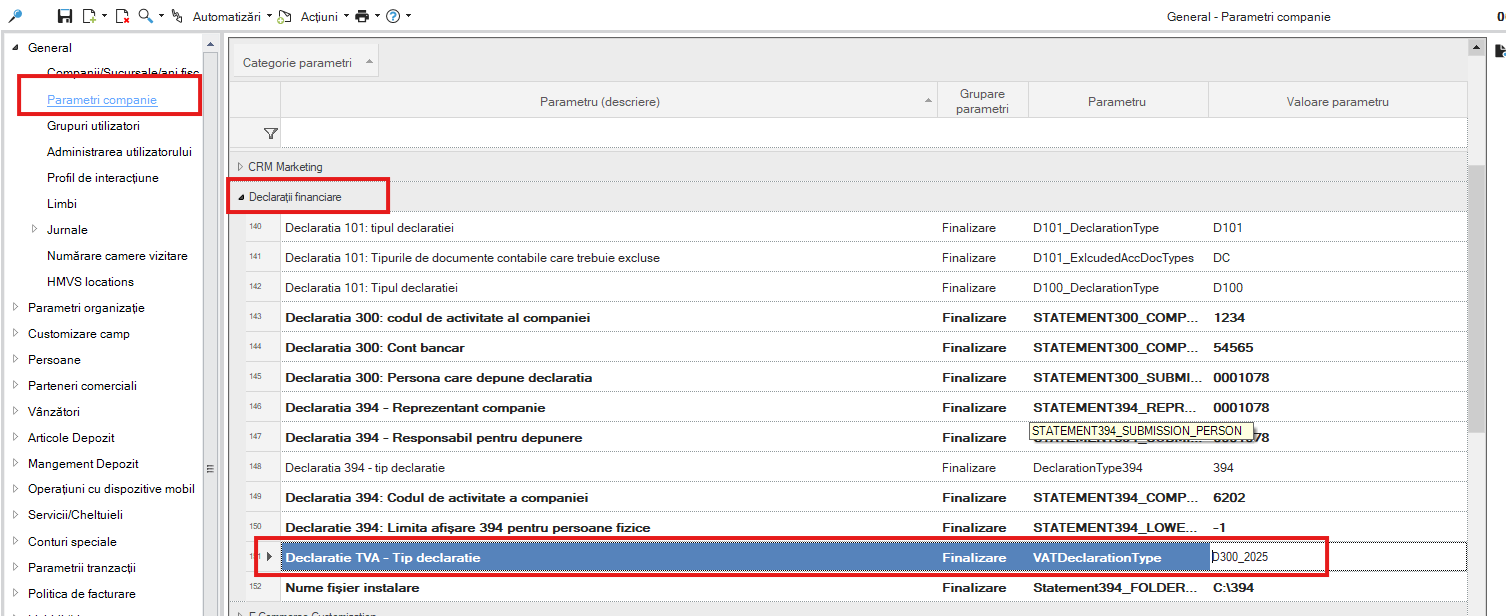
Task: Click the filter funnel icon in grid
Action: pyautogui.click(x=270, y=133)
